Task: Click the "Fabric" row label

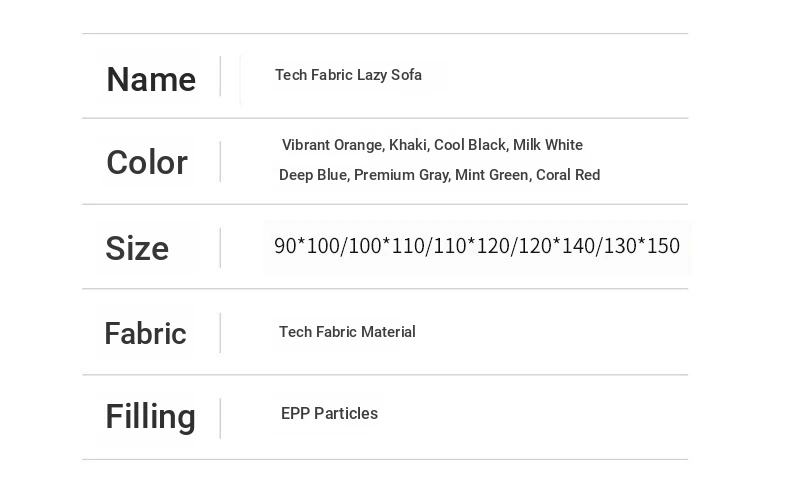Action: [x=145, y=333]
